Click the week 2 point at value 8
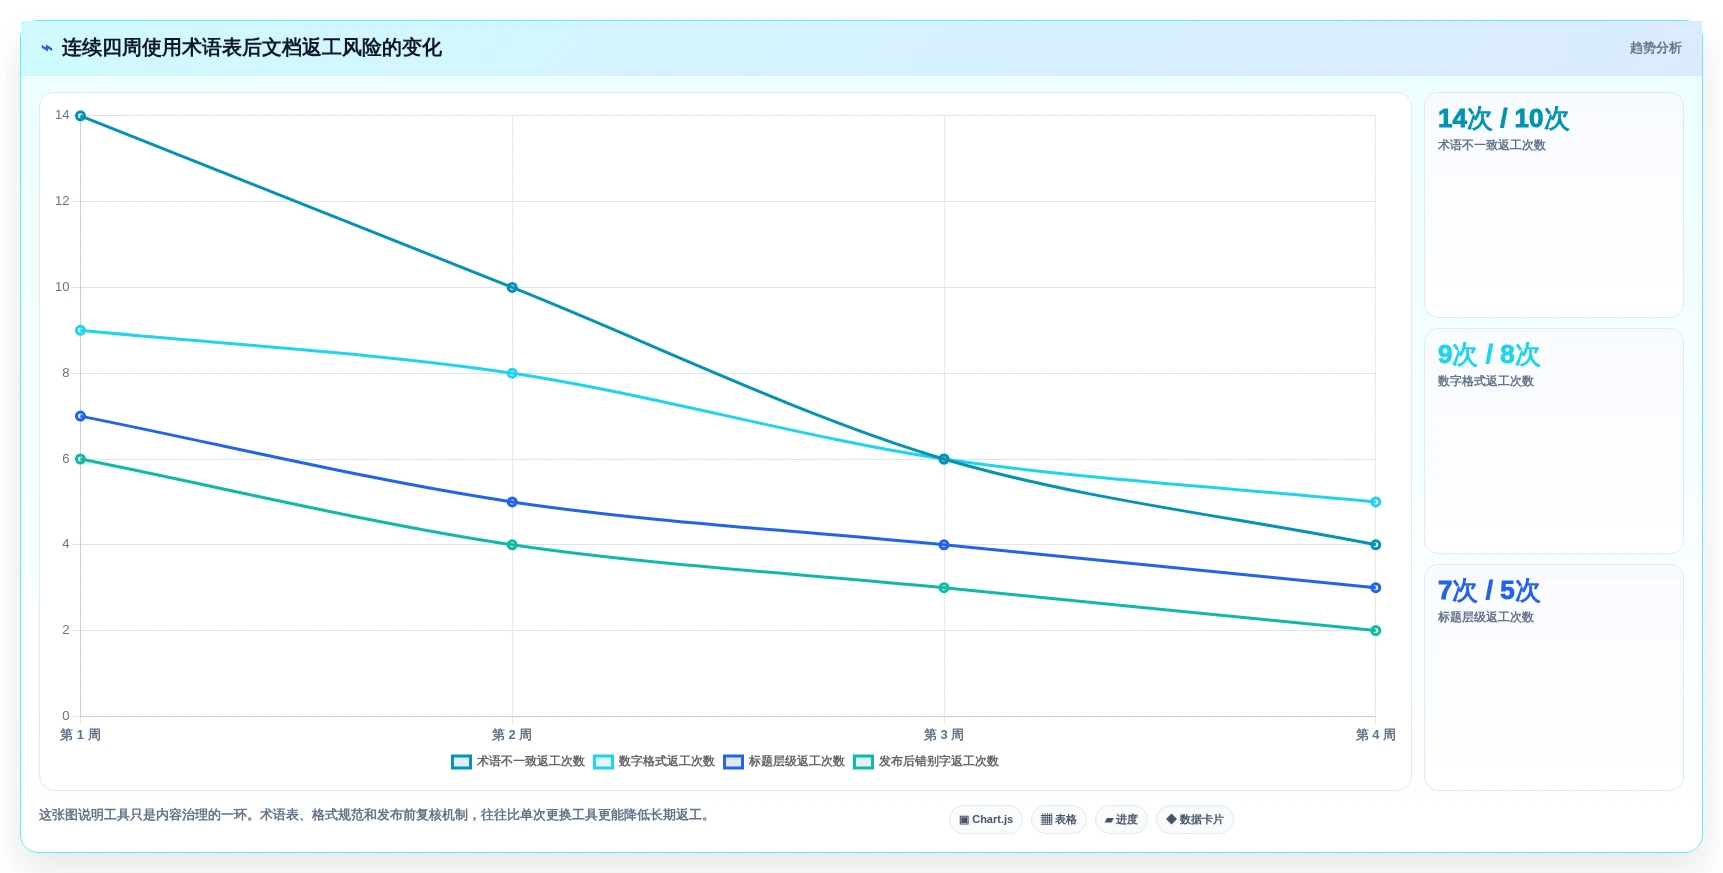The image size is (1723, 873). point(512,374)
